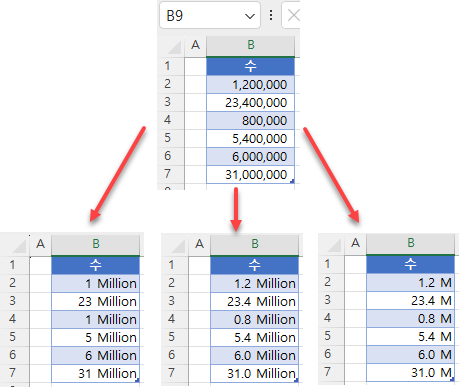Image resolution: width=459 pixels, height=387 pixels.
Task: Click the cell showing 5.4 M
Action: [410, 336]
